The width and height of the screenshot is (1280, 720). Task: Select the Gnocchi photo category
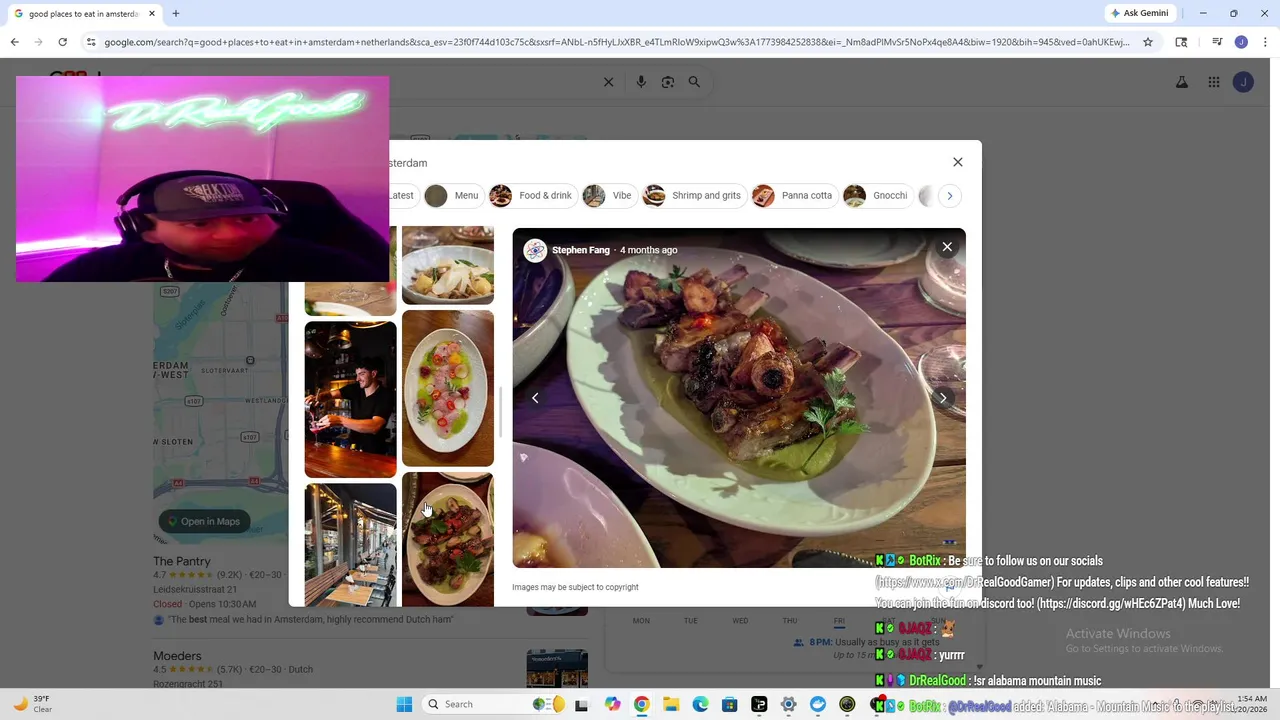point(877,196)
